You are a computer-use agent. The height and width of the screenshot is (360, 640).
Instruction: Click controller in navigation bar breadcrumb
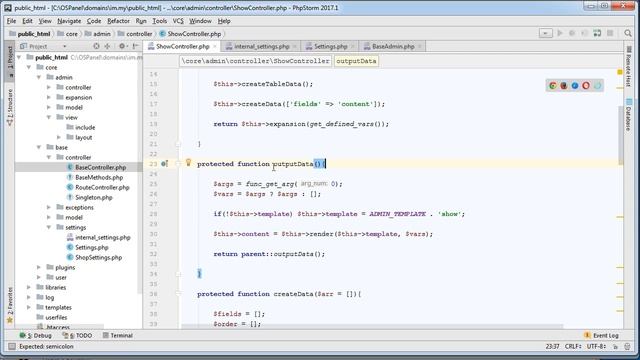pyautogui.click(x=135, y=34)
